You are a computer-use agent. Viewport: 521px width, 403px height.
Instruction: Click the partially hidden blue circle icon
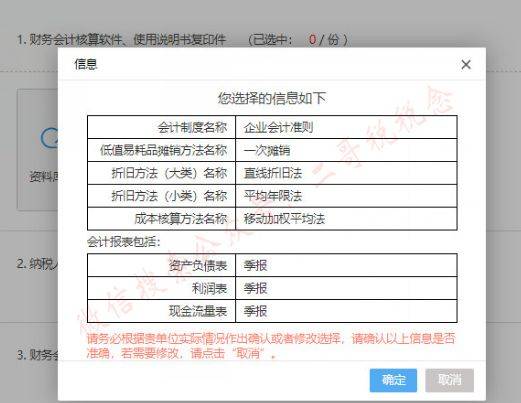pyautogui.click(x=49, y=138)
